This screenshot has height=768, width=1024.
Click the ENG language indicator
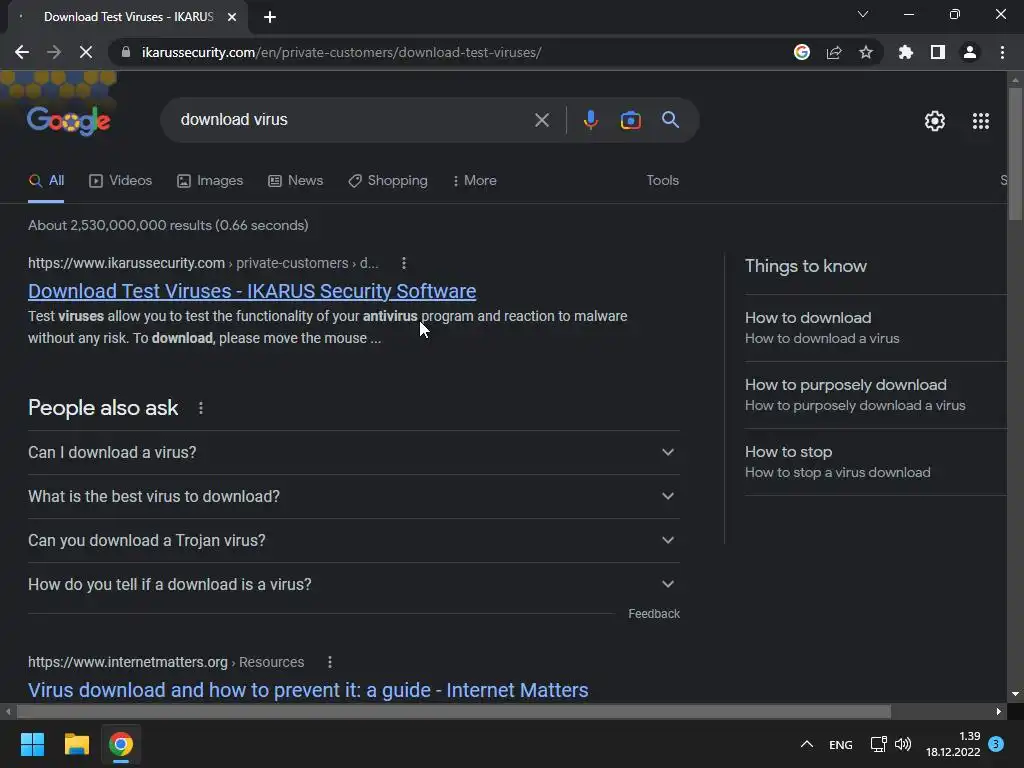coord(840,744)
